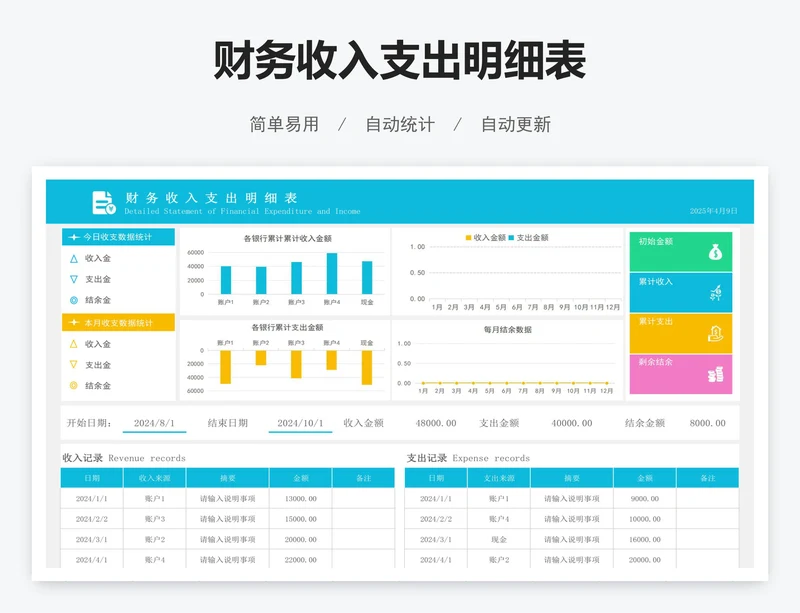
Task: Click the document icon in the blue header
Action: [104, 202]
